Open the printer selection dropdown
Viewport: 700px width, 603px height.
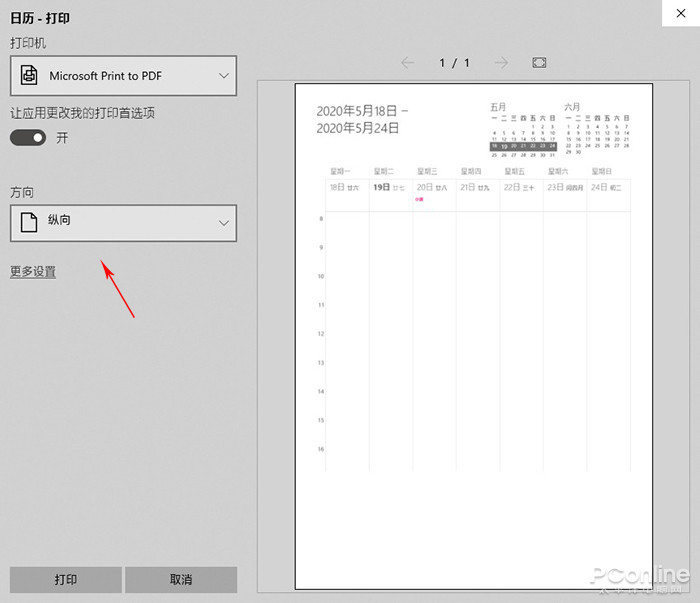(x=123, y=76)
